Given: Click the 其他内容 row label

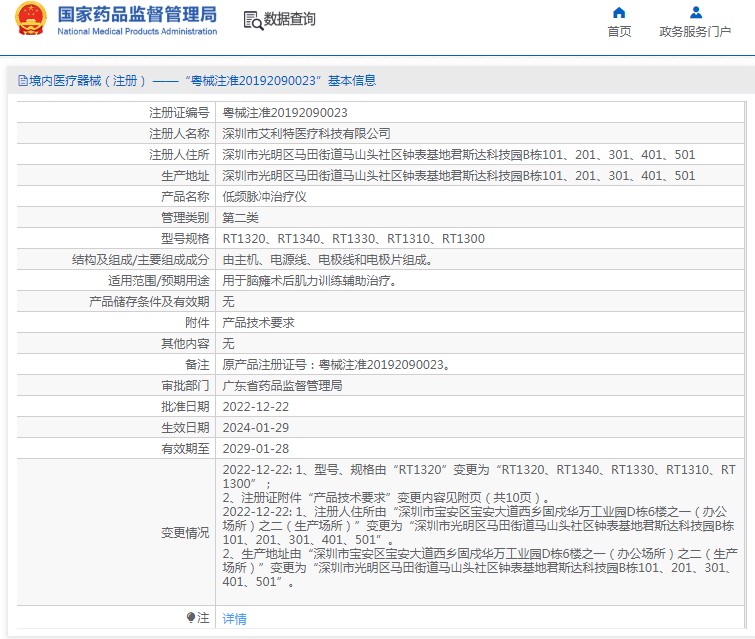Looking at the screenshot, I should (185, 344).
